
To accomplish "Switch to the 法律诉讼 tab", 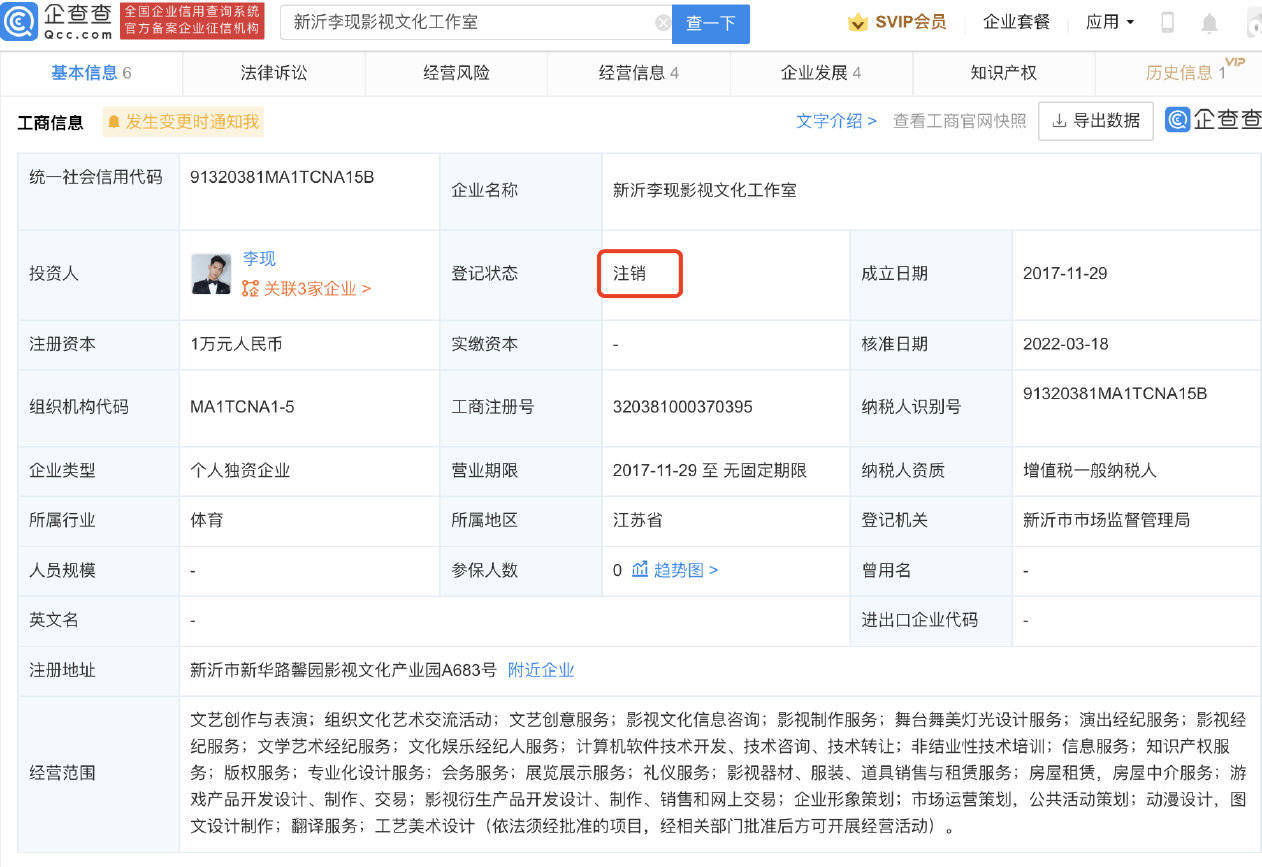I will [274, 73].
